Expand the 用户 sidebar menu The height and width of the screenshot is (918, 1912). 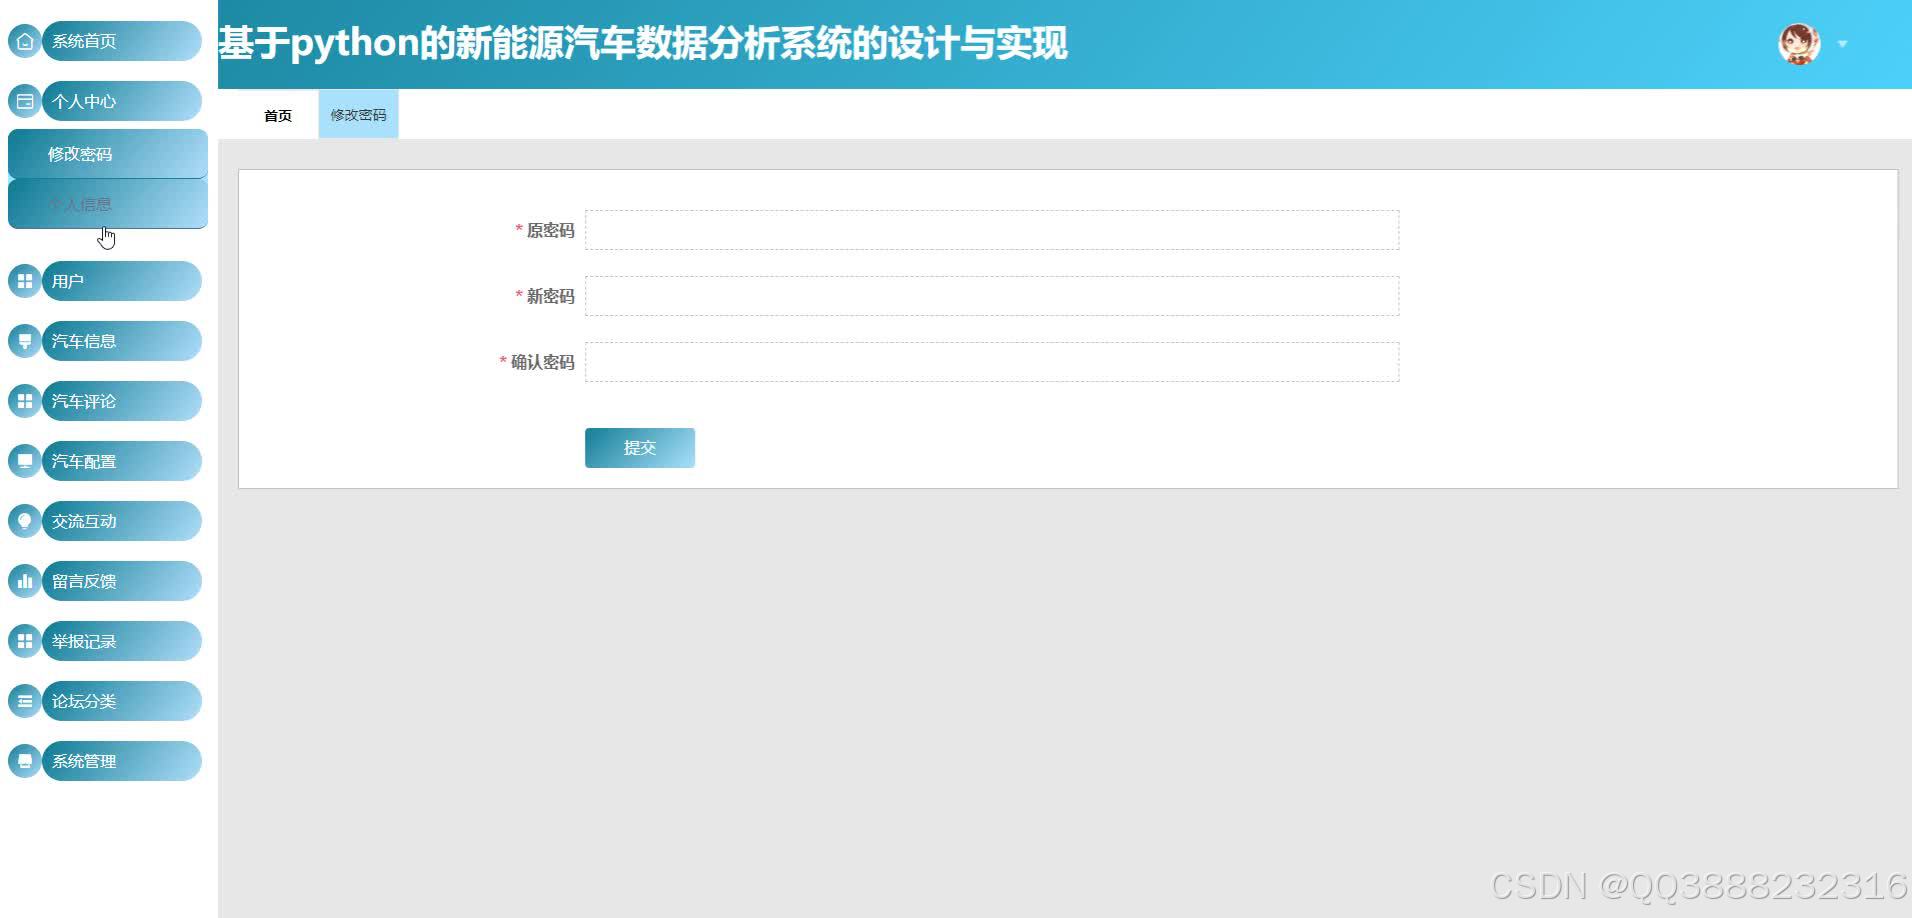click(x=122, y=281)
